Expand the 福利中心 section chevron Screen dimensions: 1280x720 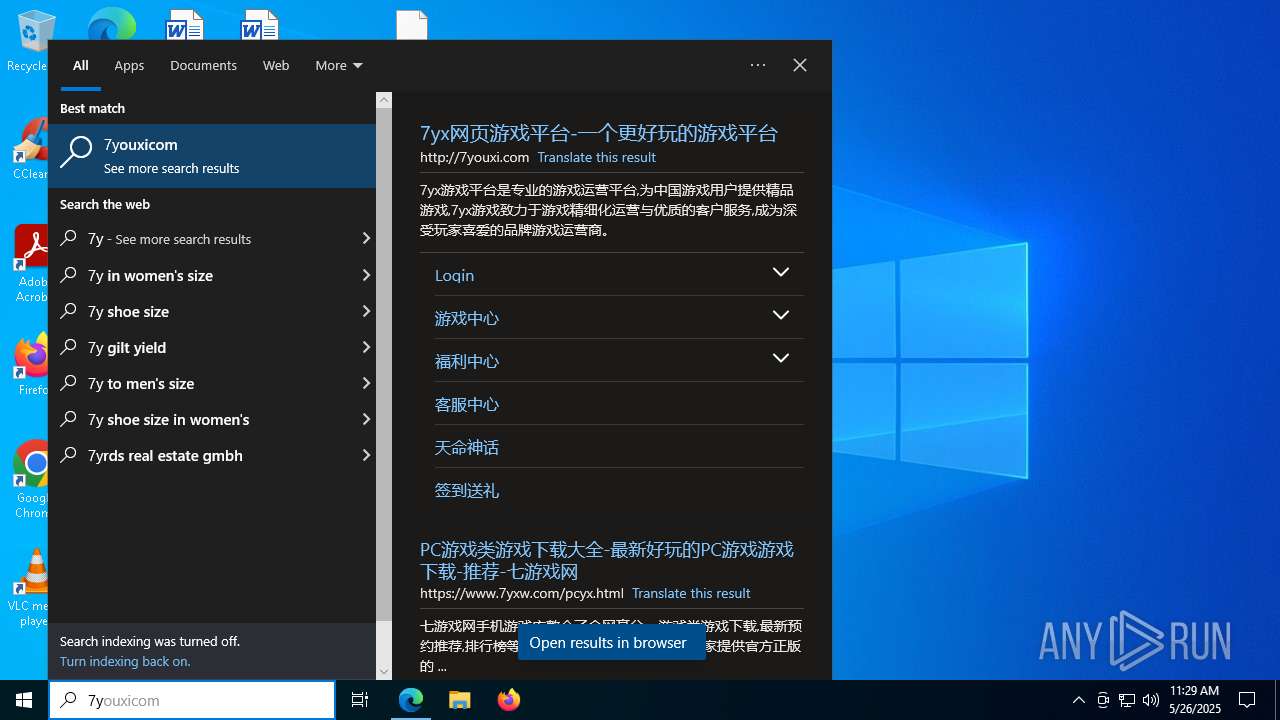click(x=781, y=358)
